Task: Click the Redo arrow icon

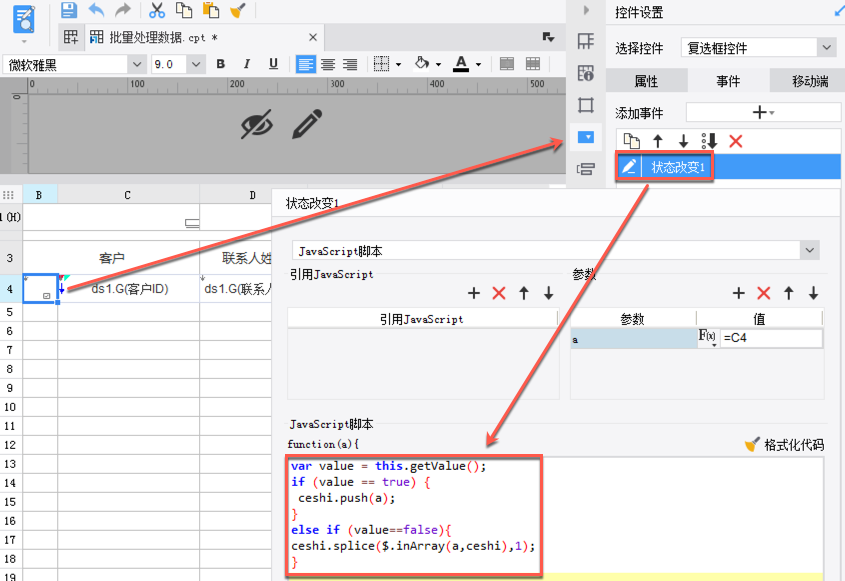Action: tap(123, 10)
